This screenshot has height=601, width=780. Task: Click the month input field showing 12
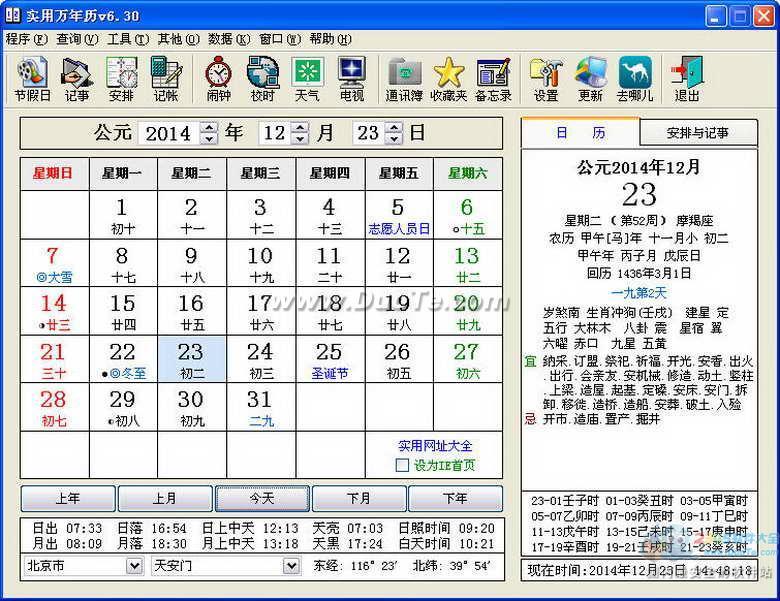pos(273,133)
